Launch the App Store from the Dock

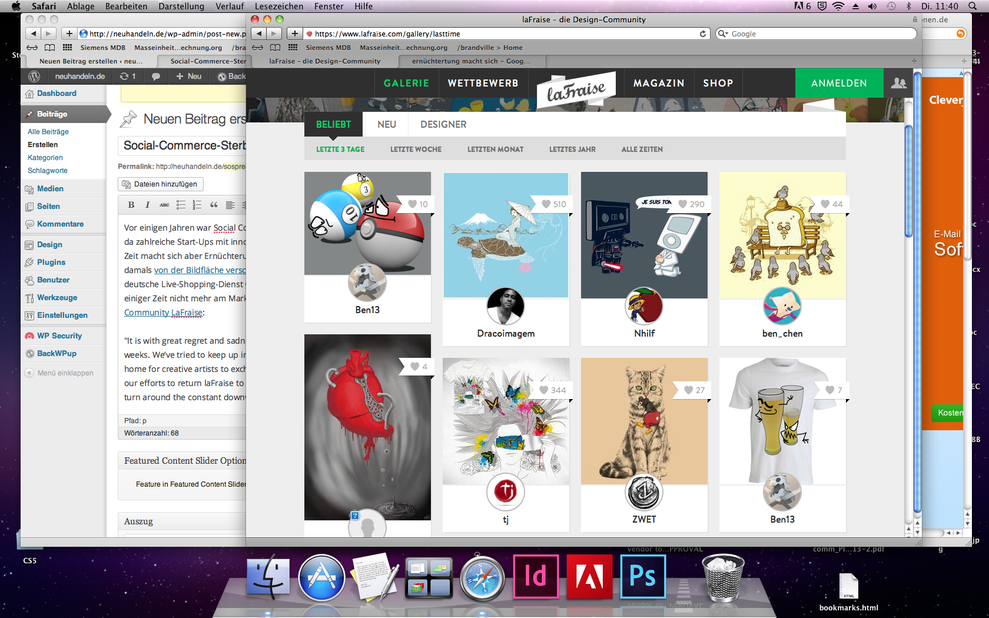(321, 577)
